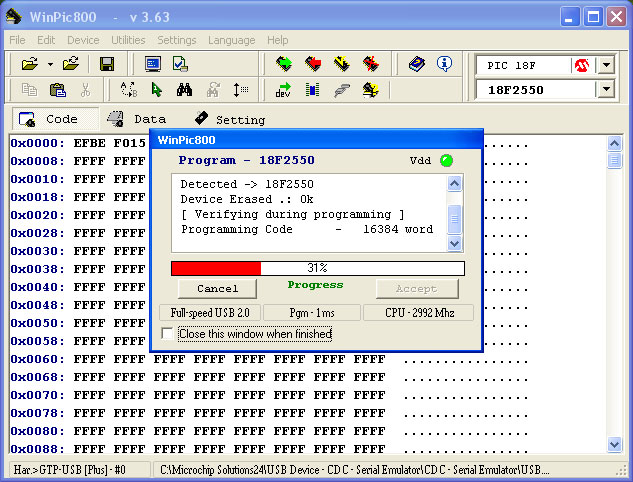
Task: Click the verify device chip icon with yellow arrow
Action: coord(342,64)
